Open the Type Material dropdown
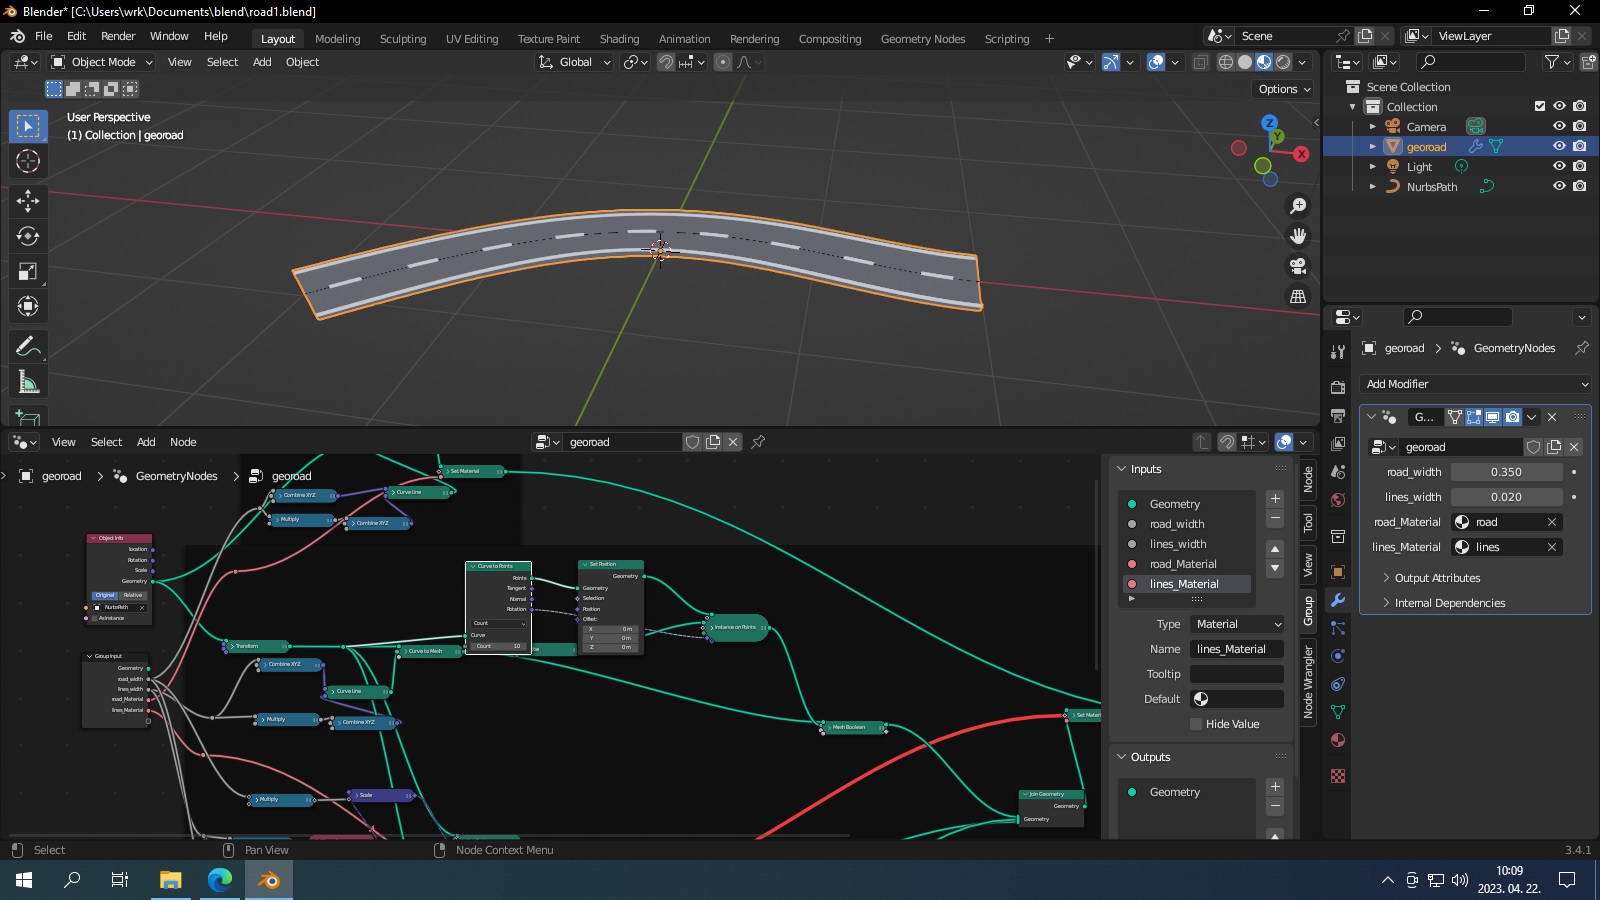1600x900 pixels. 1237,624
